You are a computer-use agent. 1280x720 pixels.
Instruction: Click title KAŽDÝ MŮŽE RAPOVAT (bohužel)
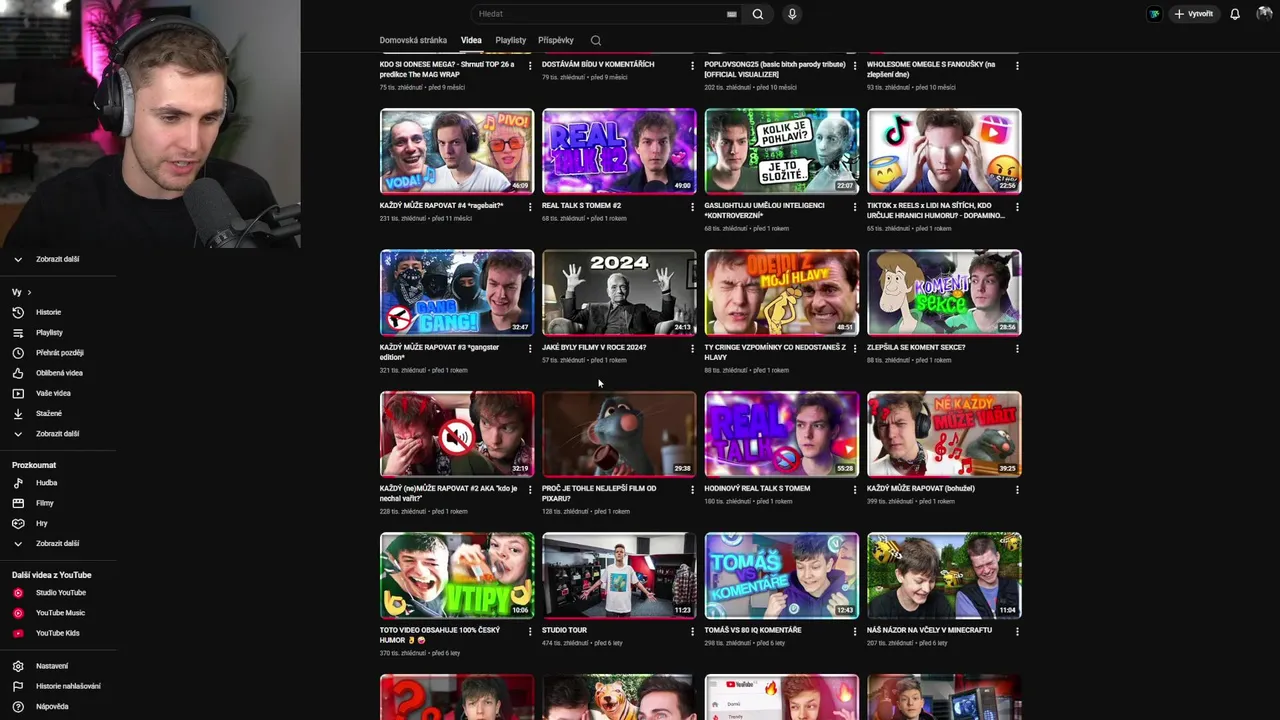[x=920, y=488]
